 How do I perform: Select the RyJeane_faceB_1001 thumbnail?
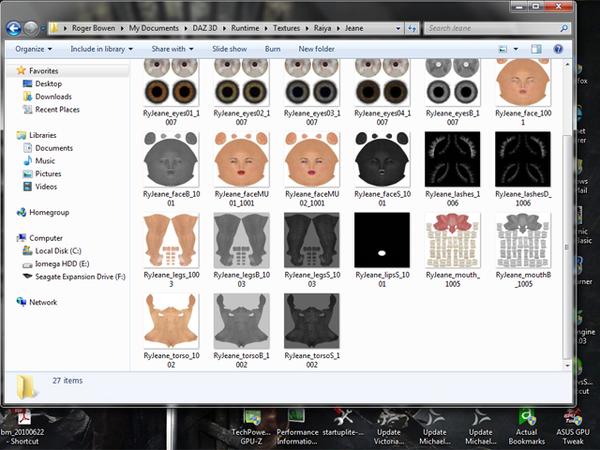[x=171, y=159]
